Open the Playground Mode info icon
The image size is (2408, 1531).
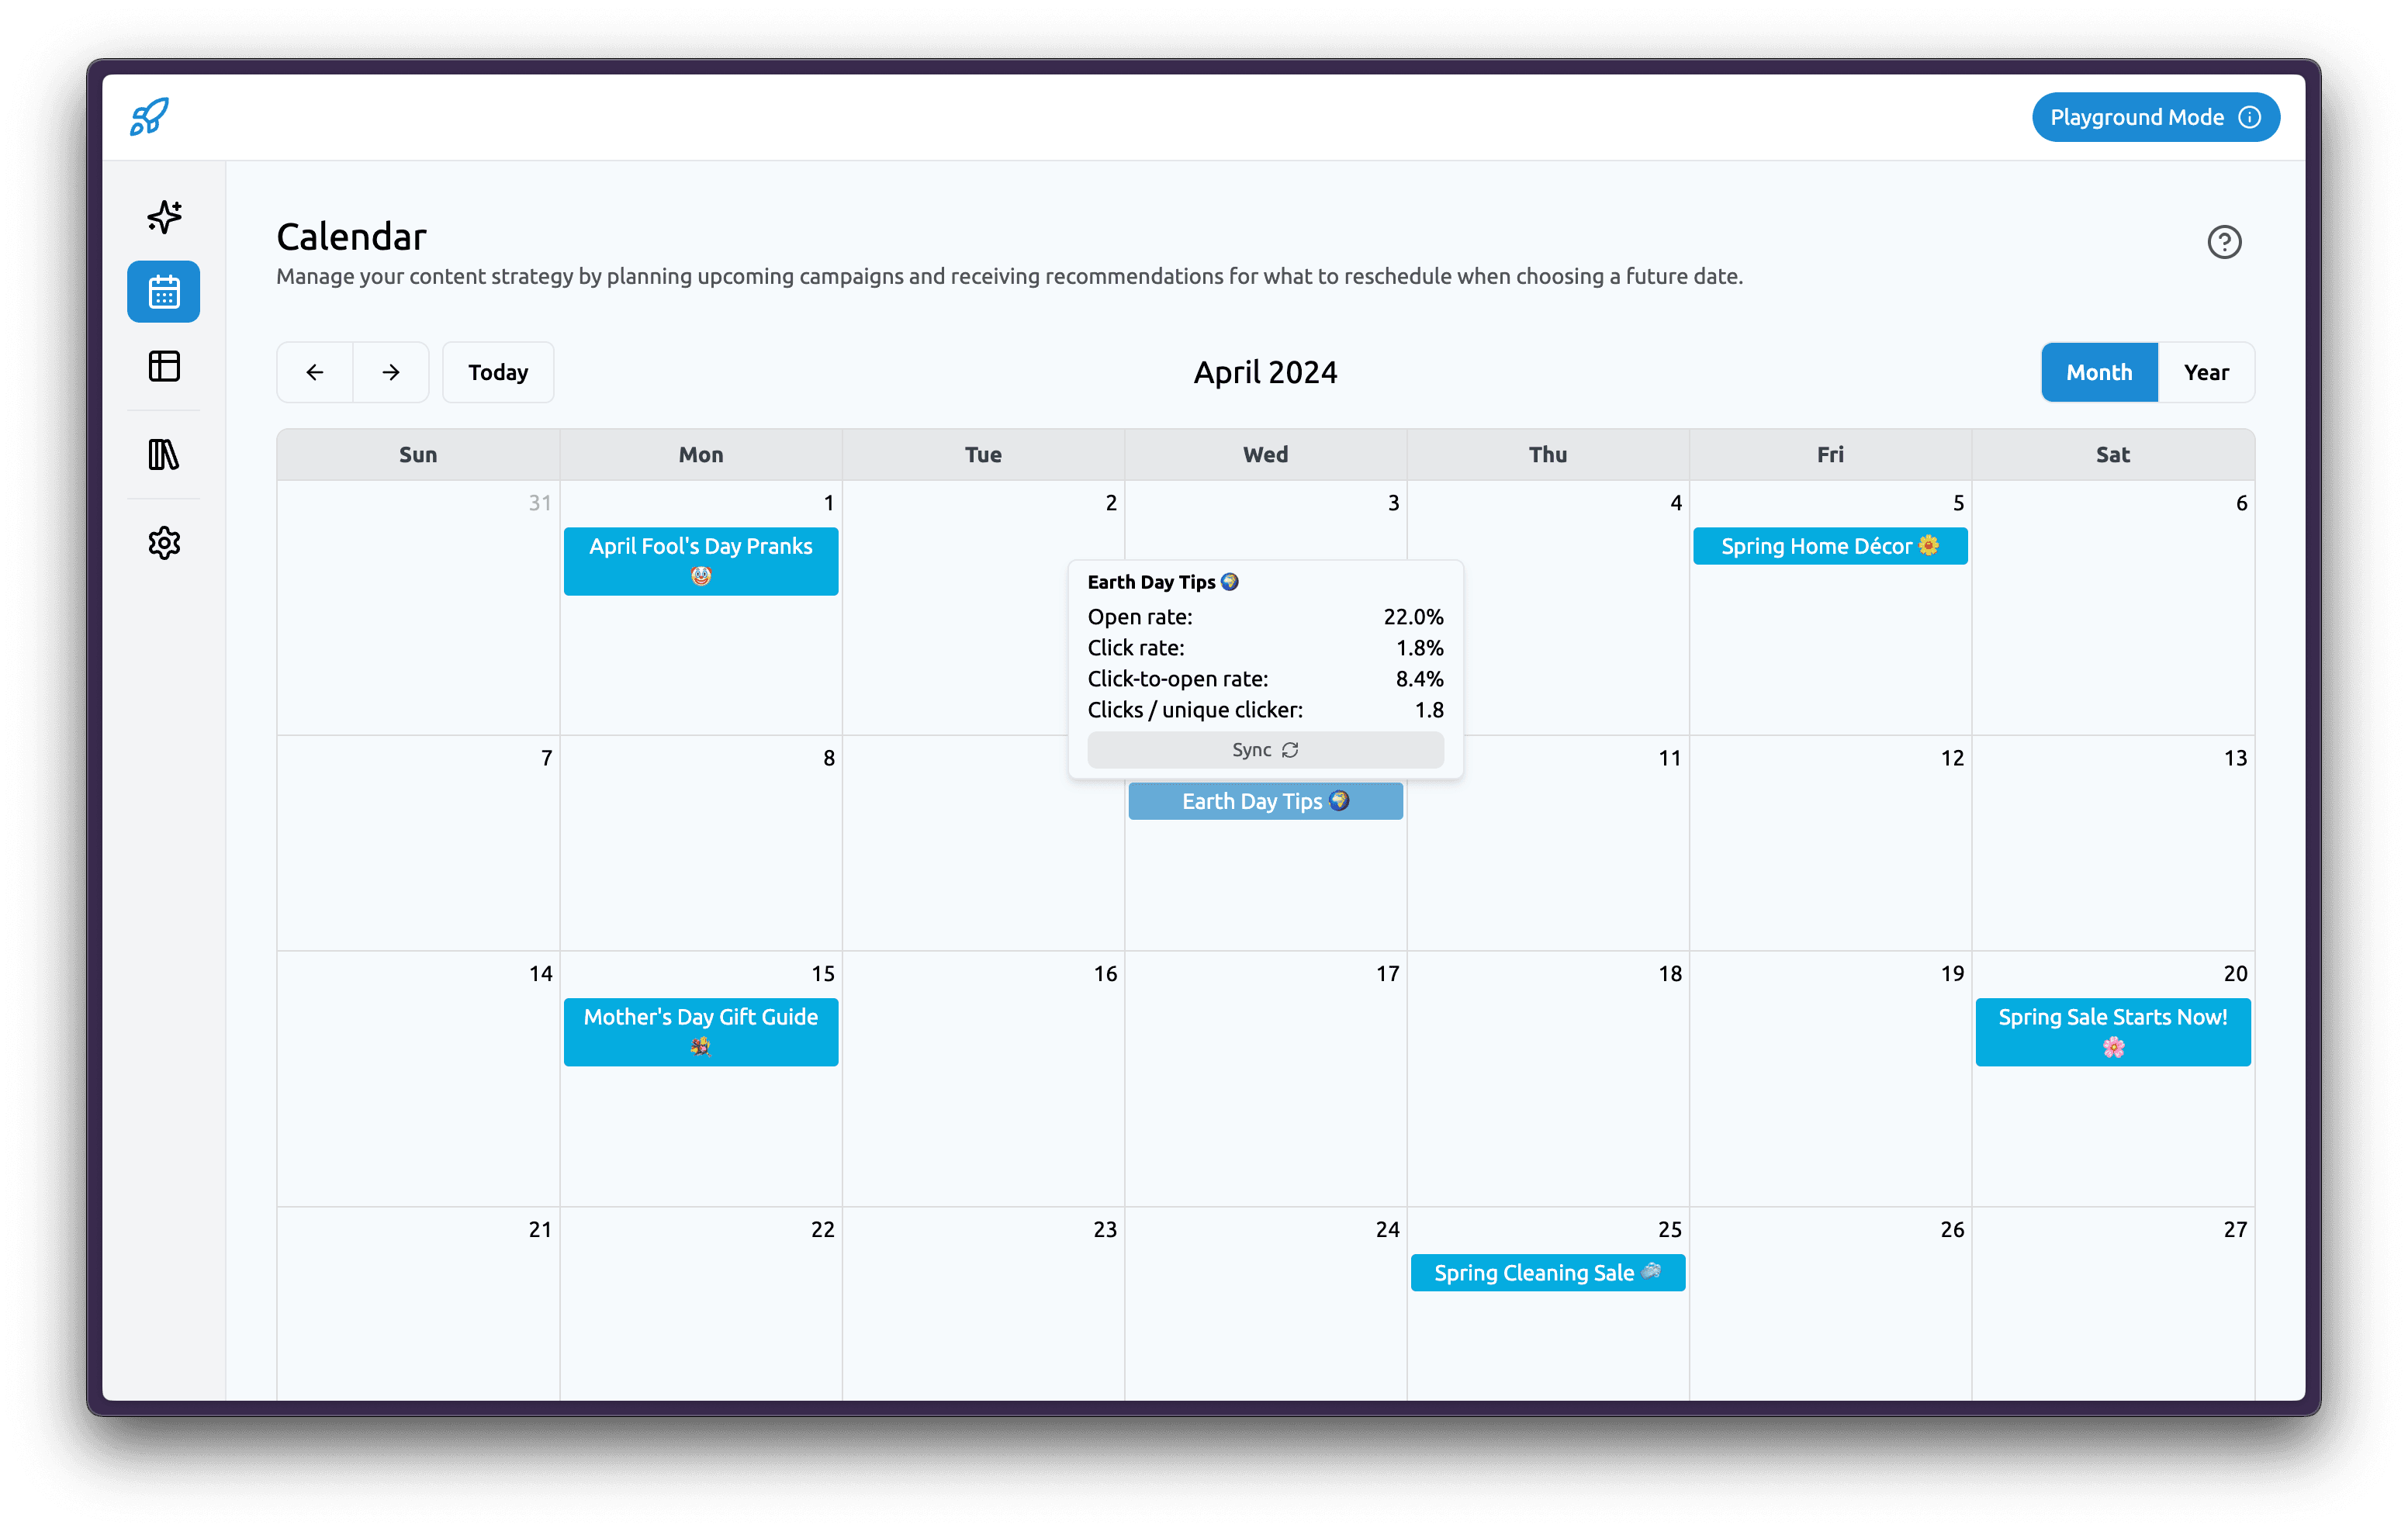pos(2262,116)
